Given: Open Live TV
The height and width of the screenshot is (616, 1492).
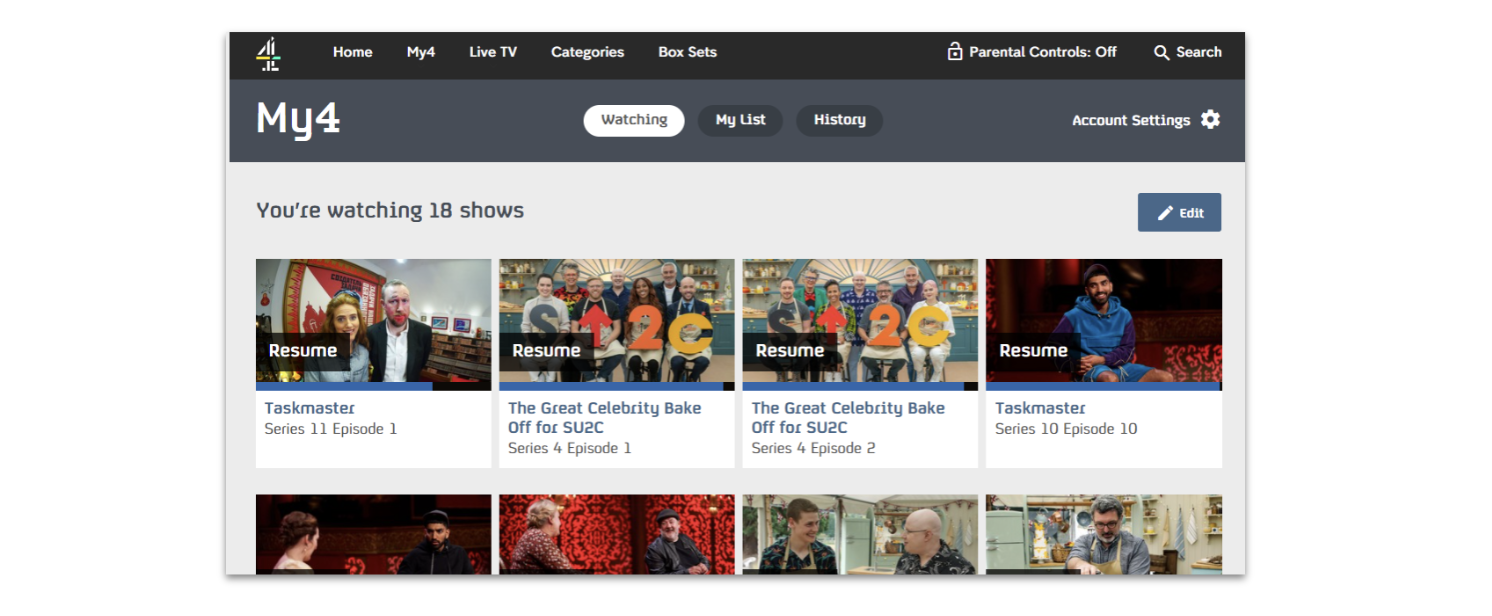Looking at the screenshot, I should click(493, 52).
